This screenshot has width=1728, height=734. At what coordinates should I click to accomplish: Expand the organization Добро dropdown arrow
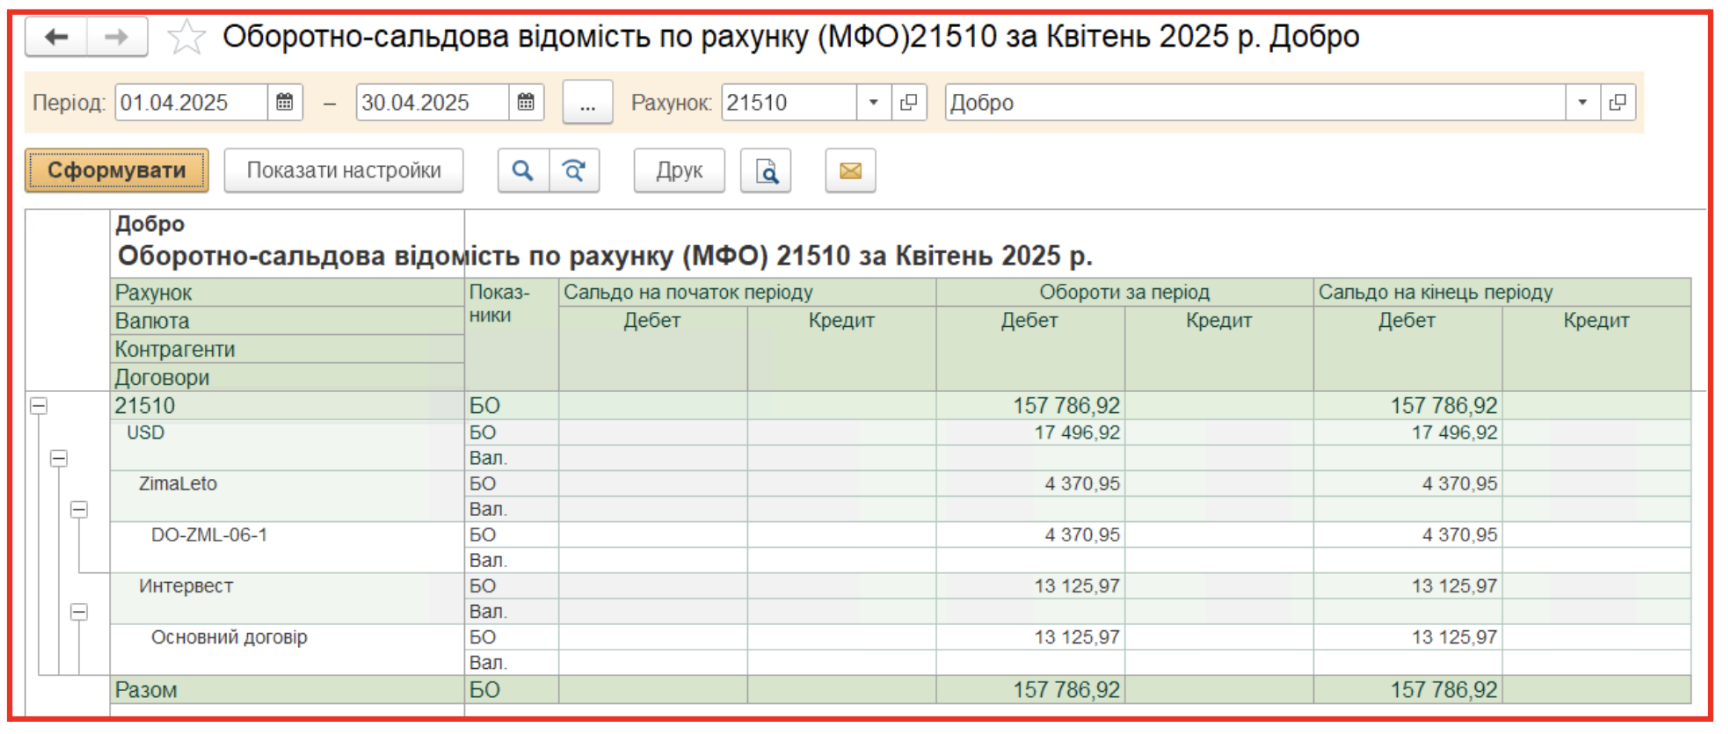pyautogui.click(x=1582, y=102)
